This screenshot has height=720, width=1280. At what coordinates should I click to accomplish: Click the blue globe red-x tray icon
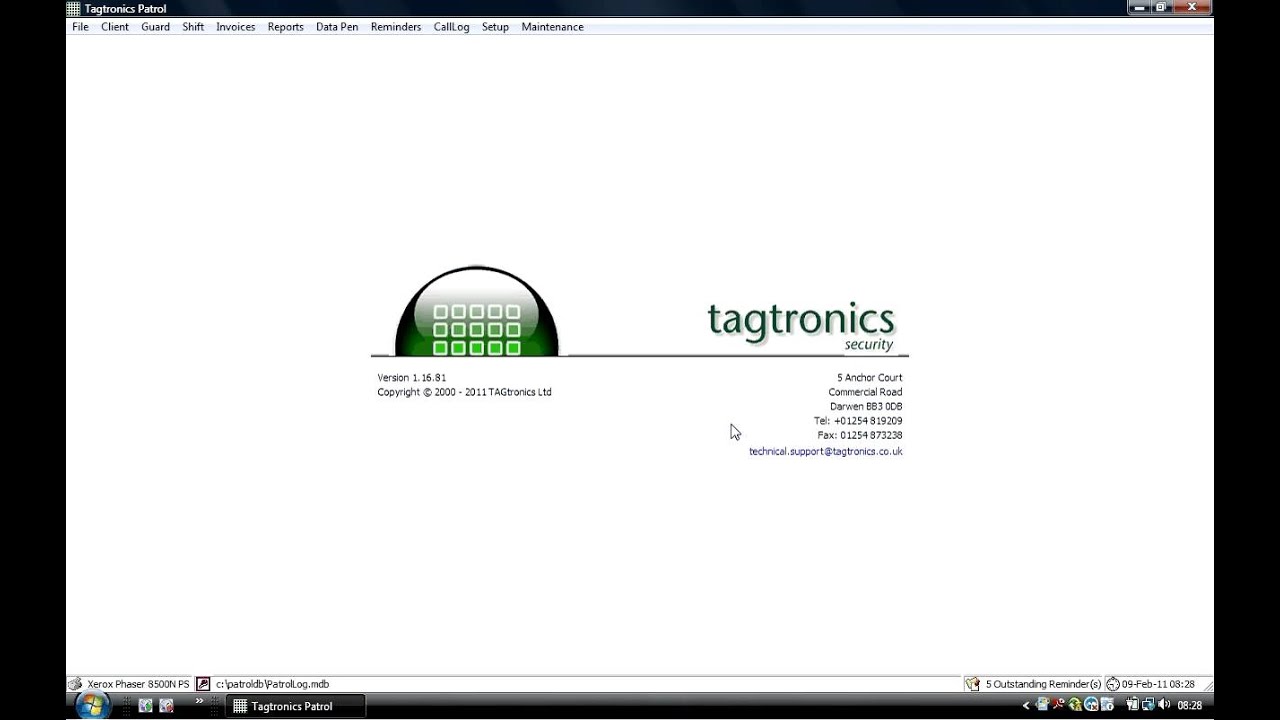pyautogui.click(x=1091, y=706)
